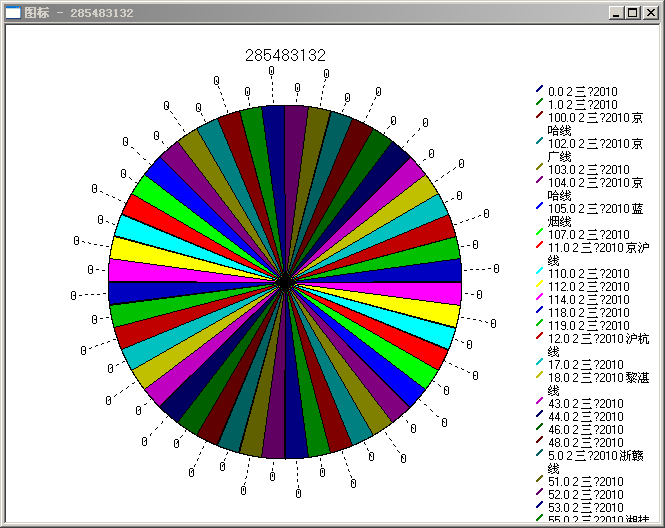
Task: Select the cyan marker for legend 110.0
Action: 540,272
